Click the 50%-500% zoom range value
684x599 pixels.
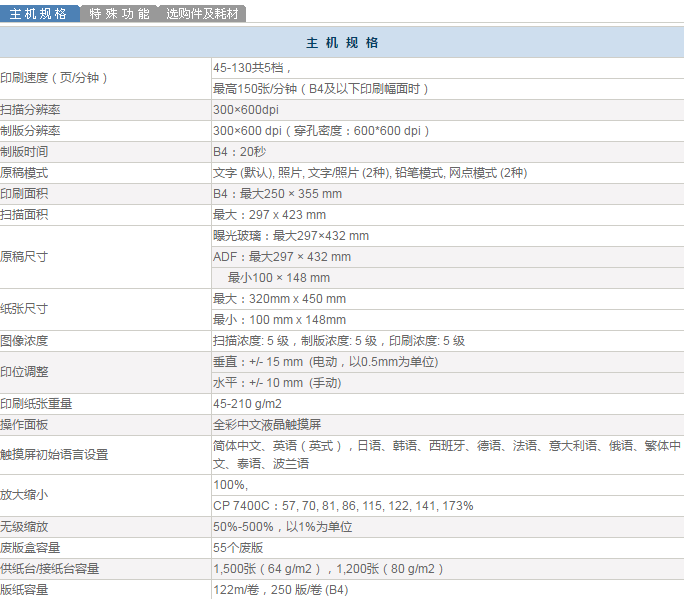[x=282, y=527]
